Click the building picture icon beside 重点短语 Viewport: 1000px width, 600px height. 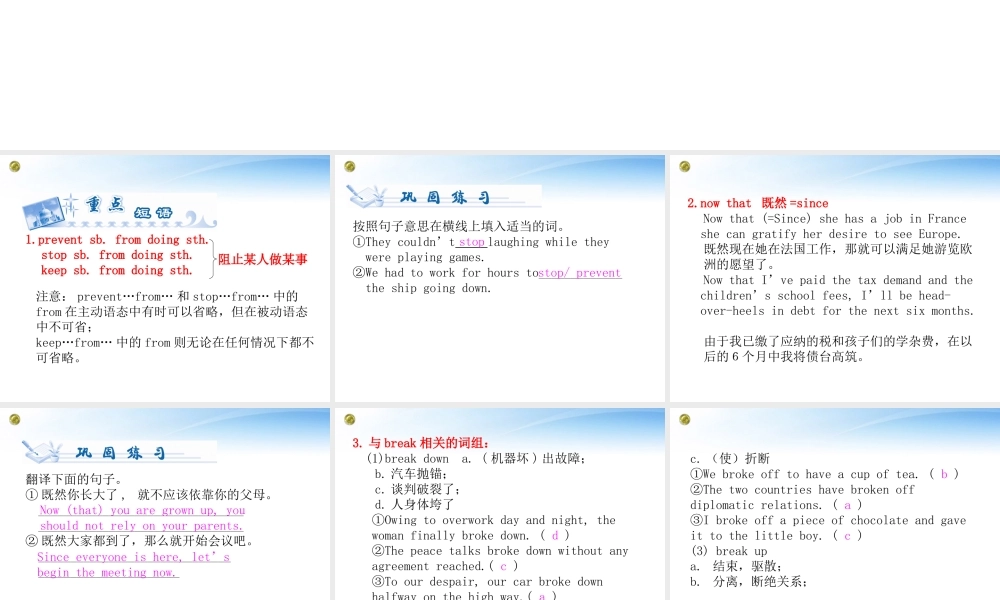pos(43,214)
